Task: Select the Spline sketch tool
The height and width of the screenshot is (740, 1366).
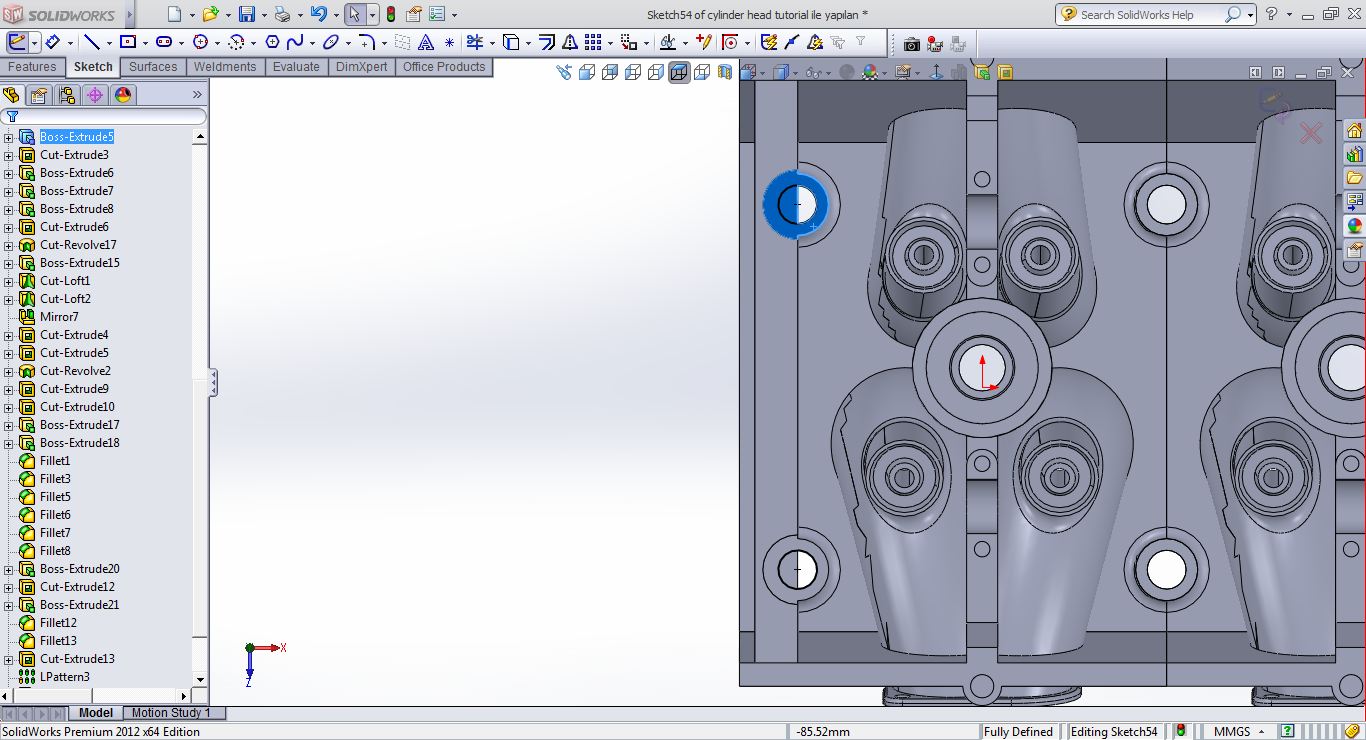Action: (295, 42)
